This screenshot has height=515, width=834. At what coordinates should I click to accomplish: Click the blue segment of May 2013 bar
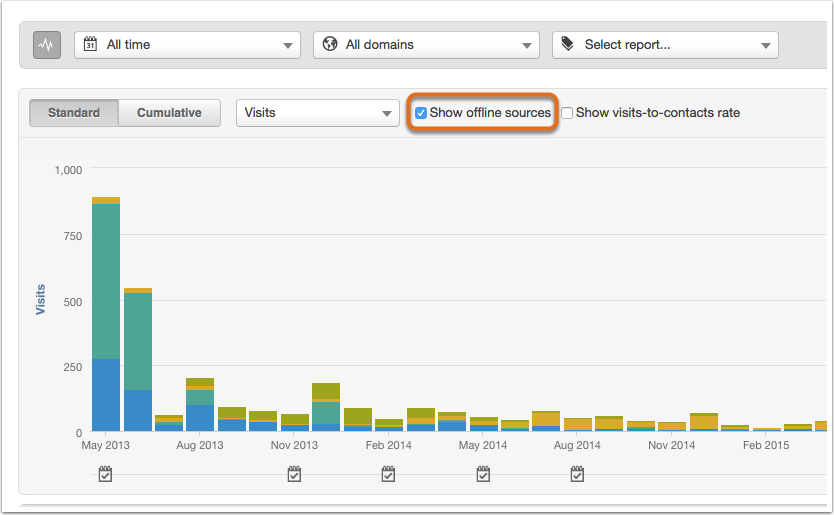106,395
